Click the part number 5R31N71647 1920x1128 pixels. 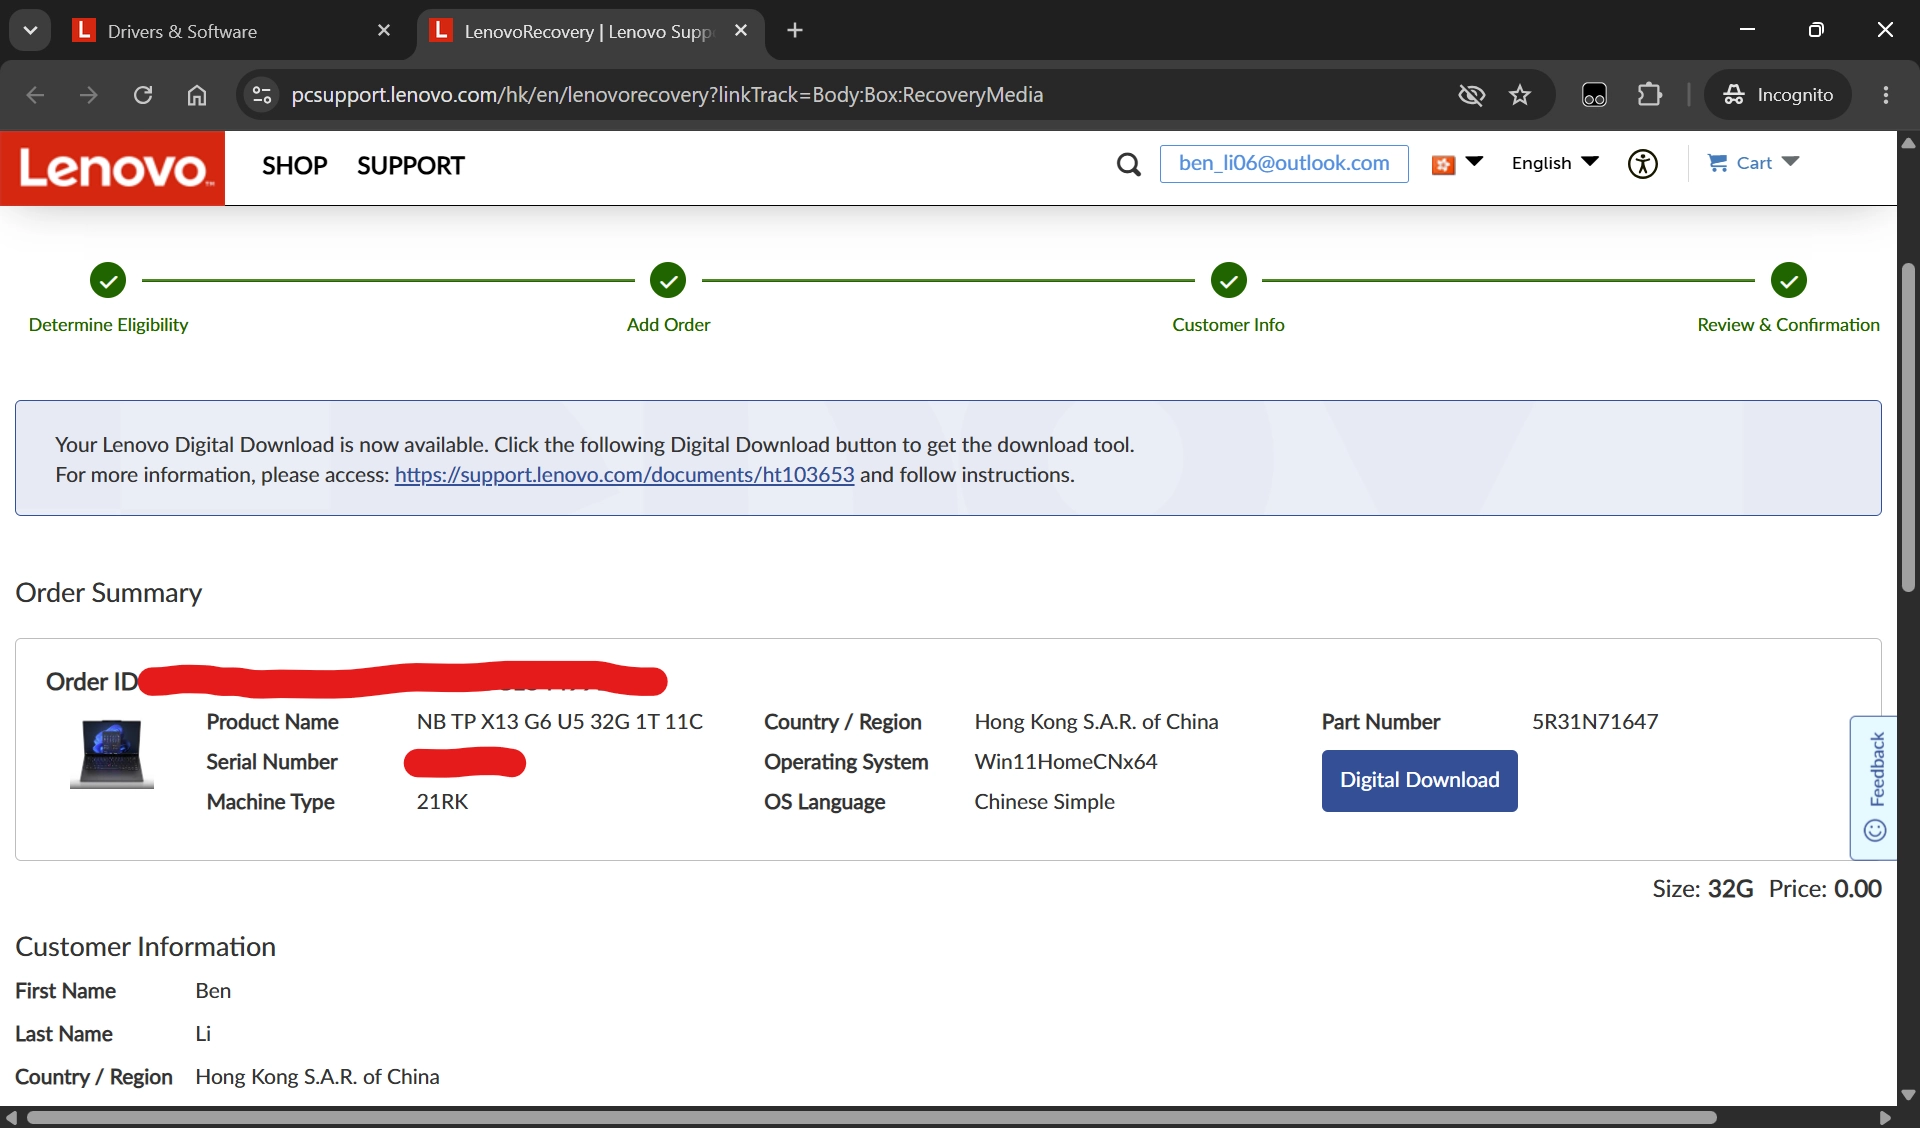(x=1595, y=722)
